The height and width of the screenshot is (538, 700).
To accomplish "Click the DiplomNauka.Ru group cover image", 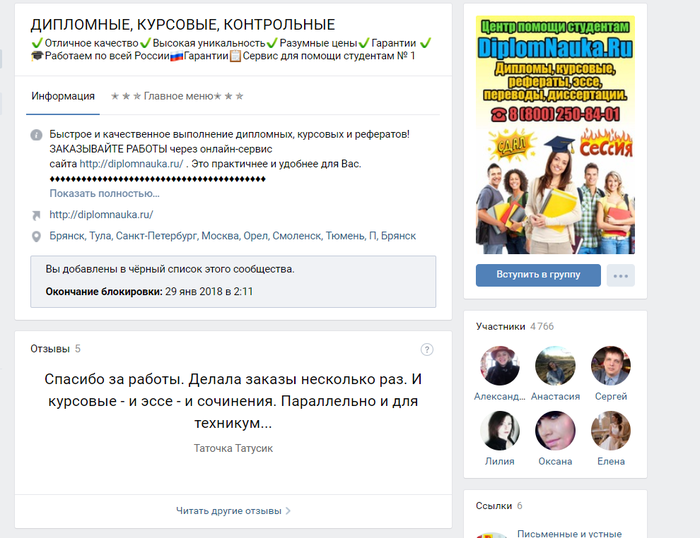I will coord(555,133).
